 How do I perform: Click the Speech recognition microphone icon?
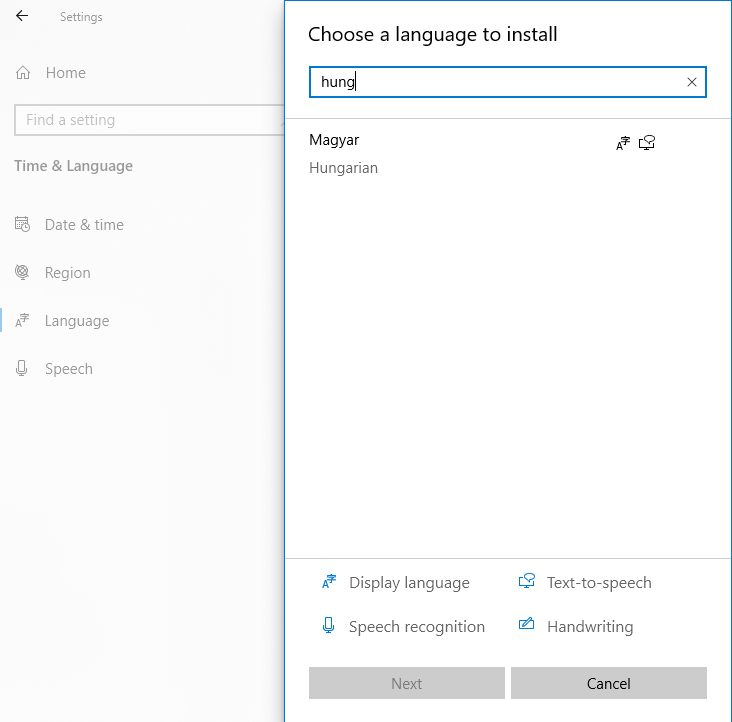coord(328,627)
